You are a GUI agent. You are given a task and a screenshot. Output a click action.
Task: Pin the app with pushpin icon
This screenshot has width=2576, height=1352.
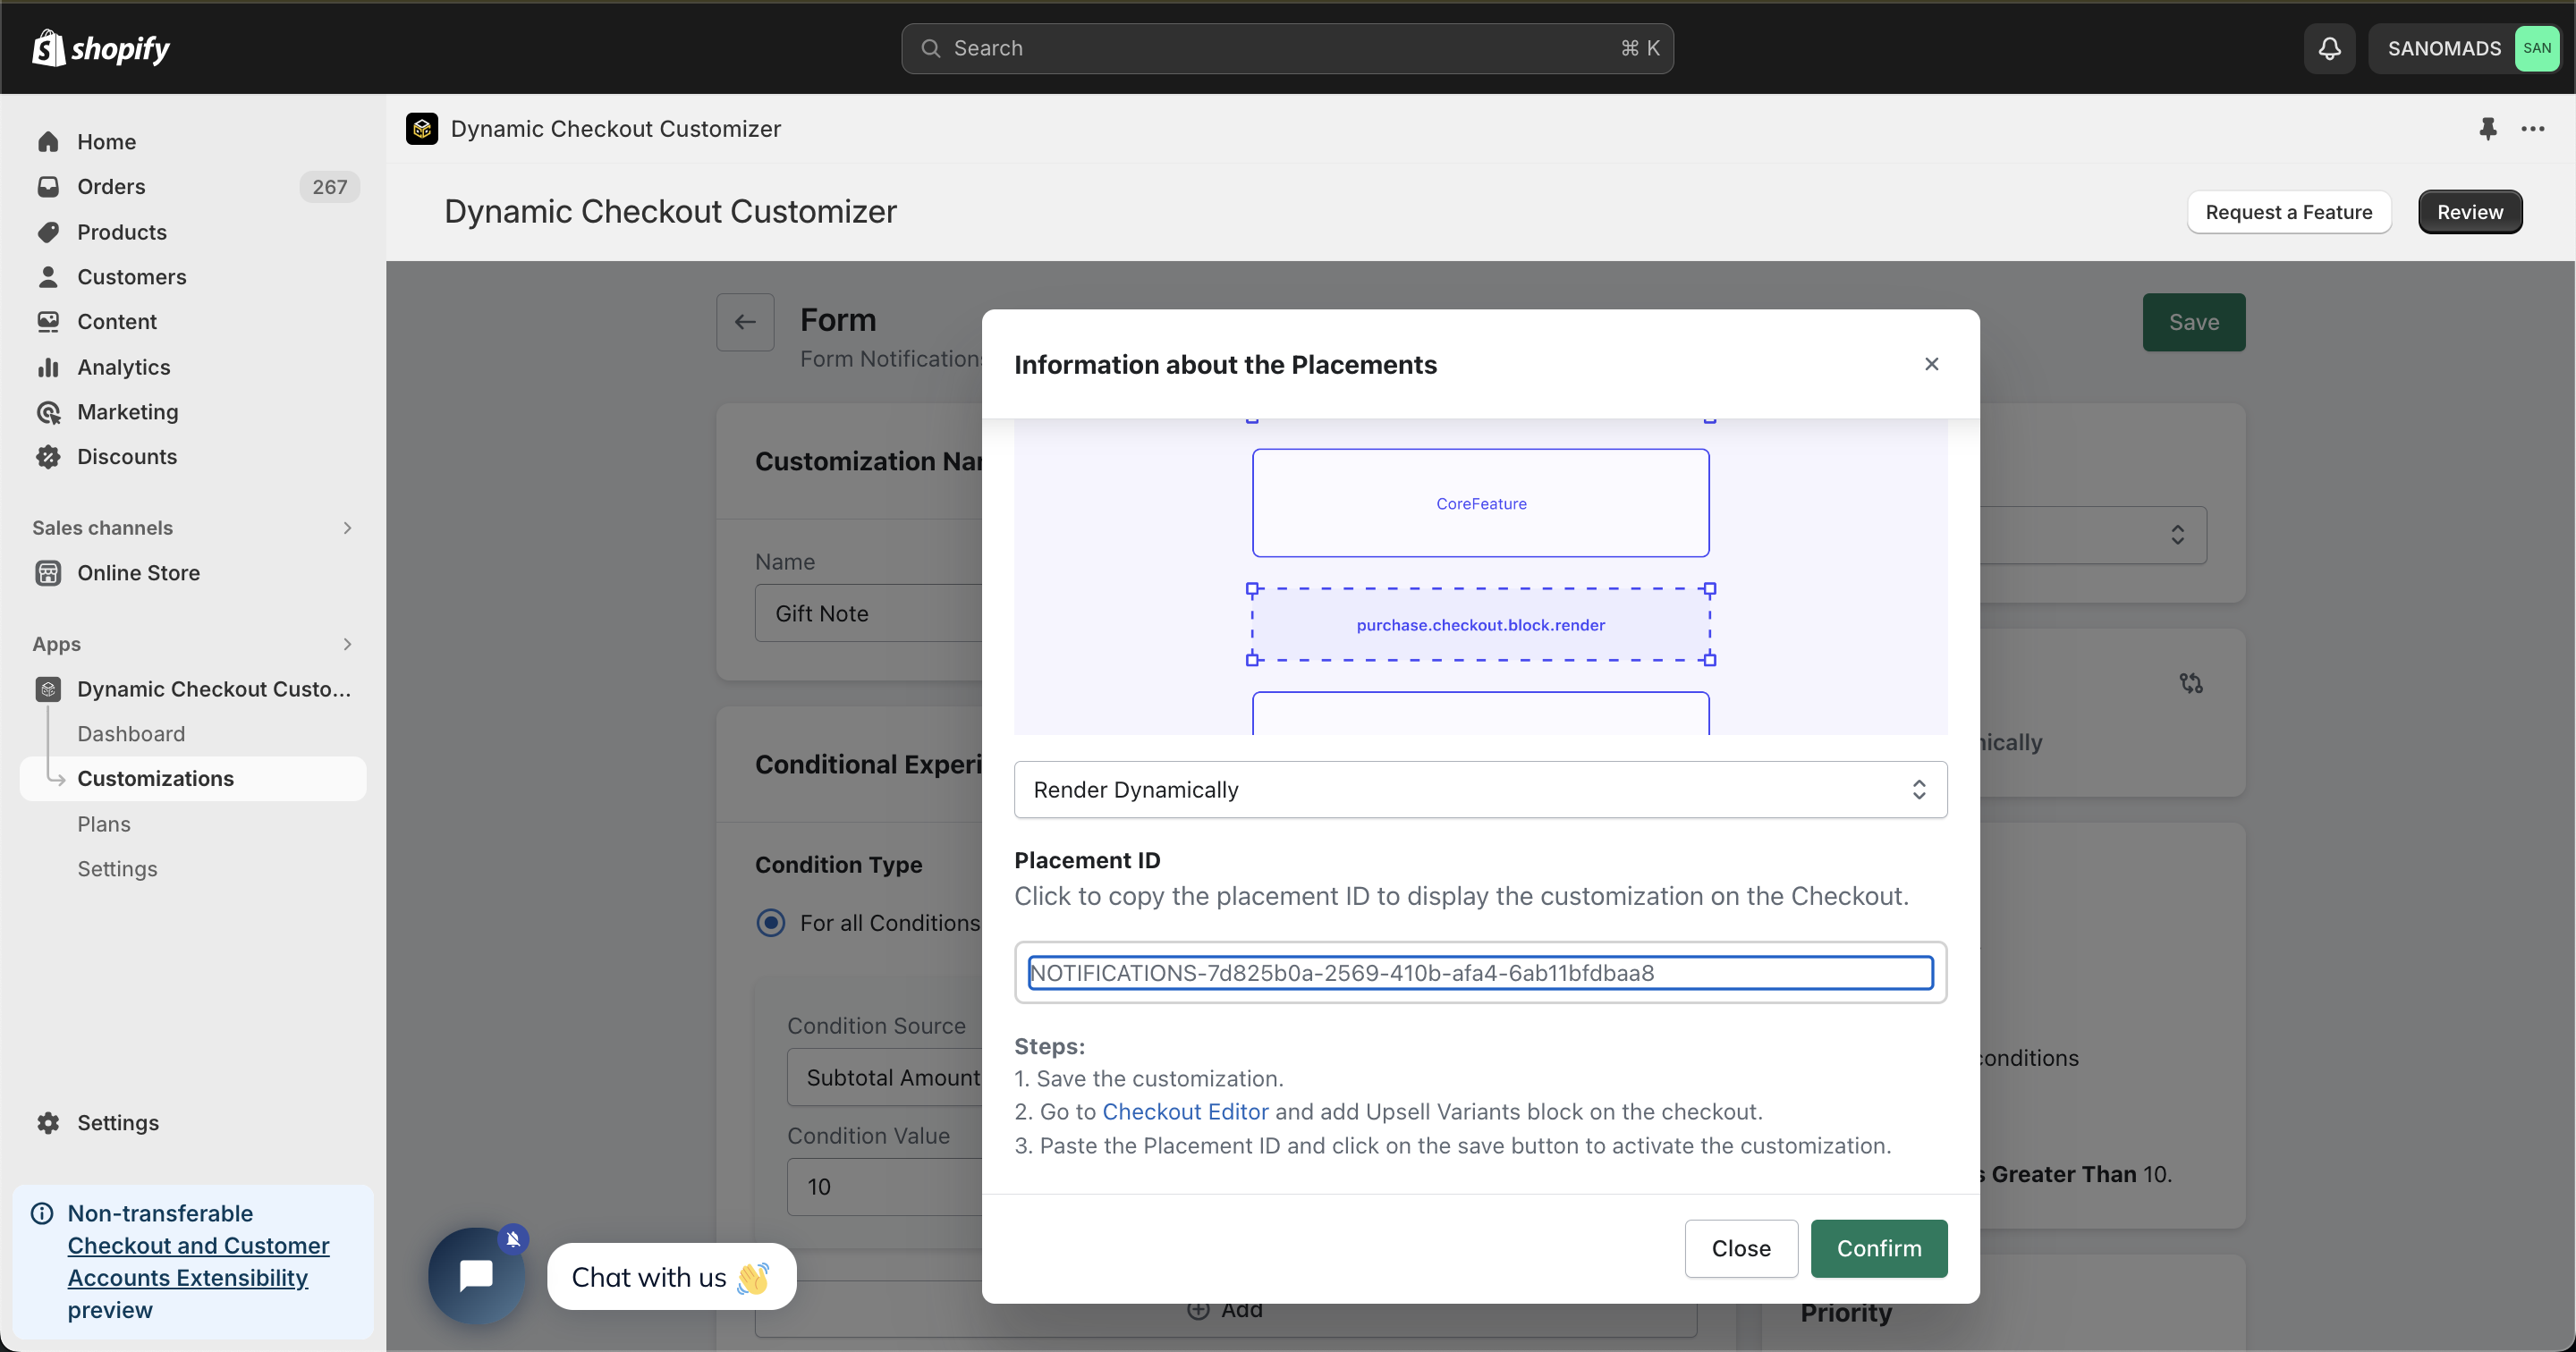coord(2488,128)
